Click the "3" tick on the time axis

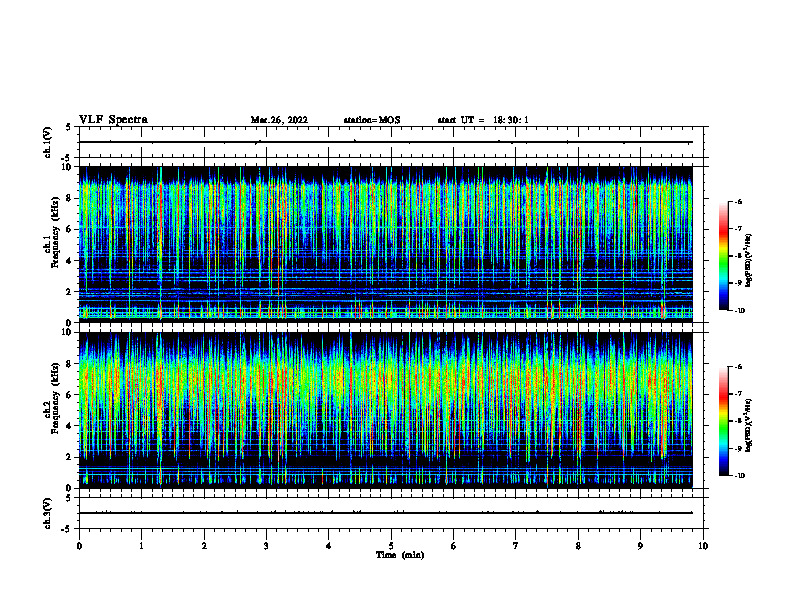click(x=266, y=546)
